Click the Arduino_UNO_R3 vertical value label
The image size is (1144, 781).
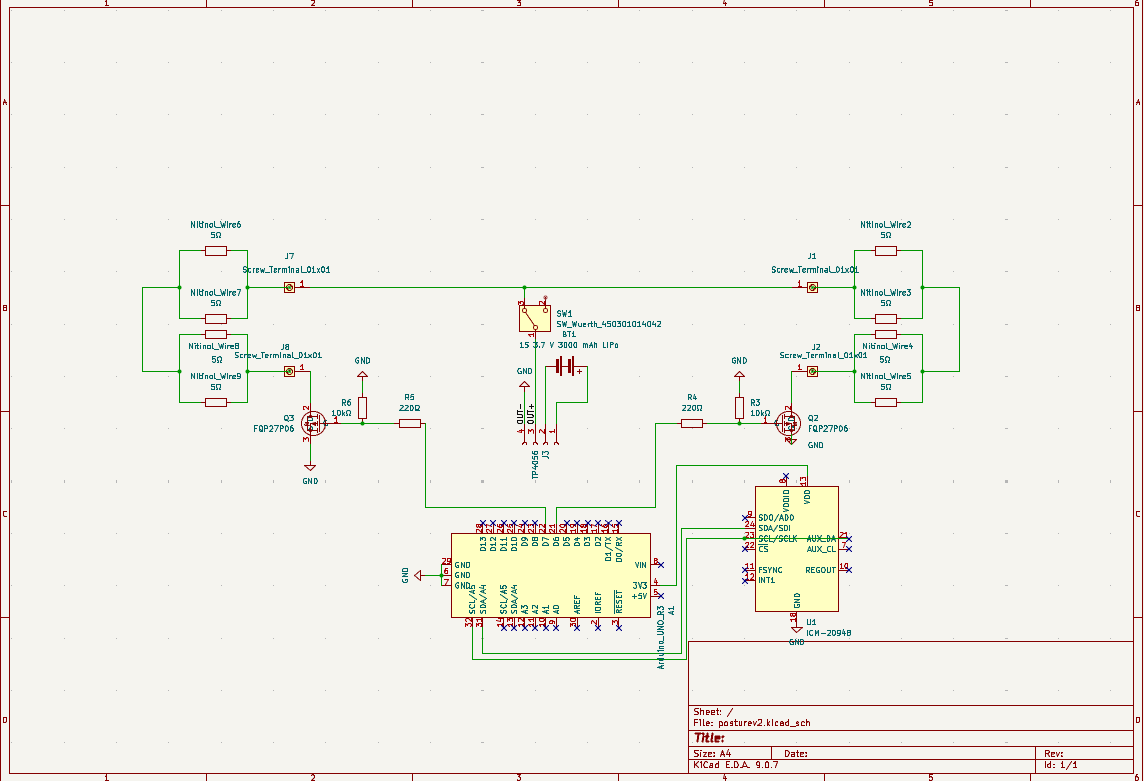coord(661,637)
